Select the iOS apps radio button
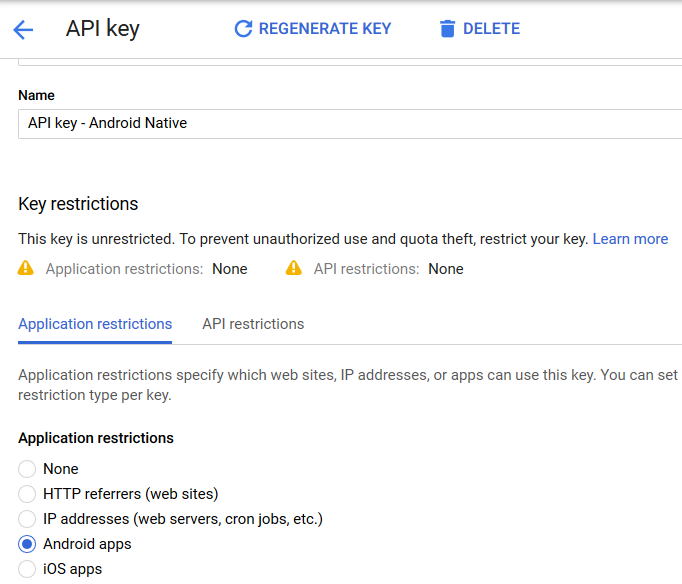682x584 pixels. [x=27, y=569]
